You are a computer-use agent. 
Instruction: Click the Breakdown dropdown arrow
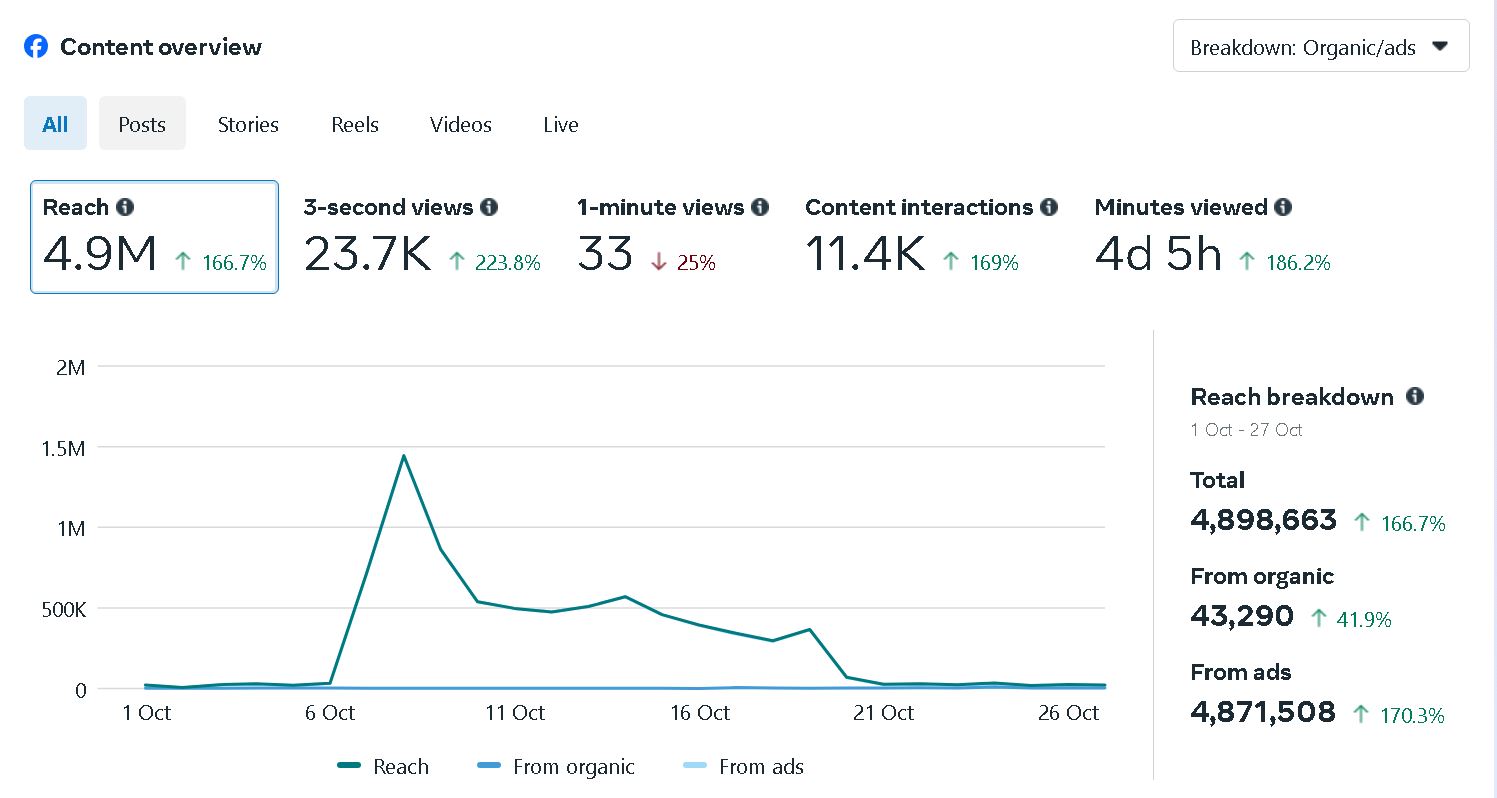1440,46
